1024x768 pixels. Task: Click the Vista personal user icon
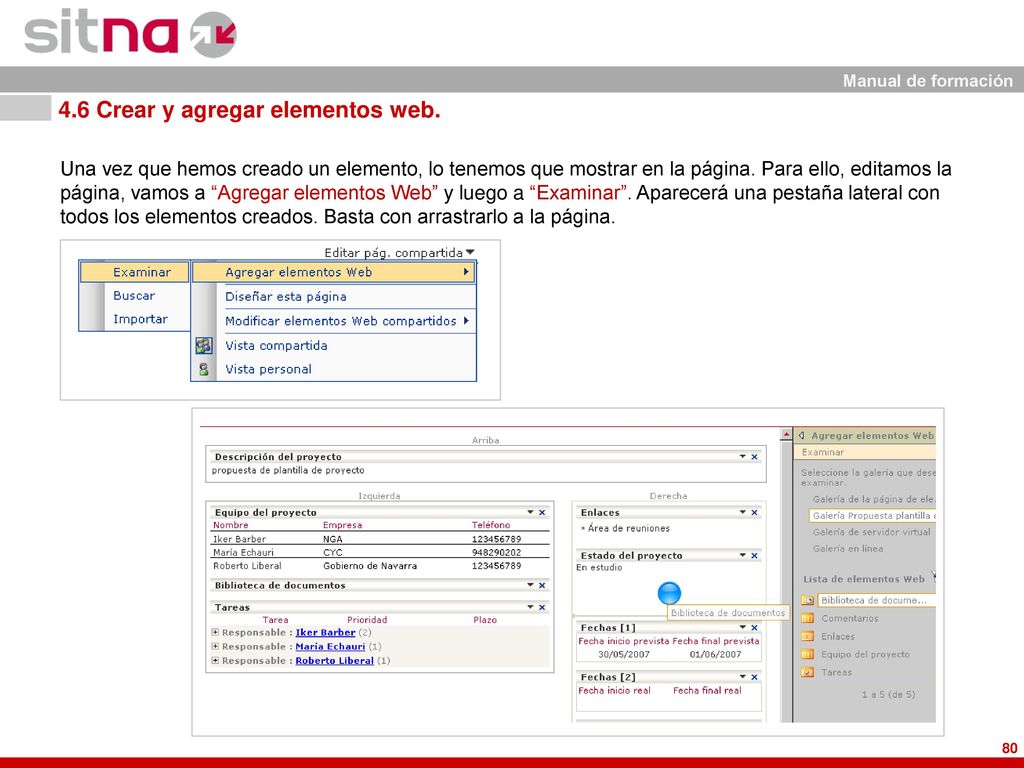[204, 369]
